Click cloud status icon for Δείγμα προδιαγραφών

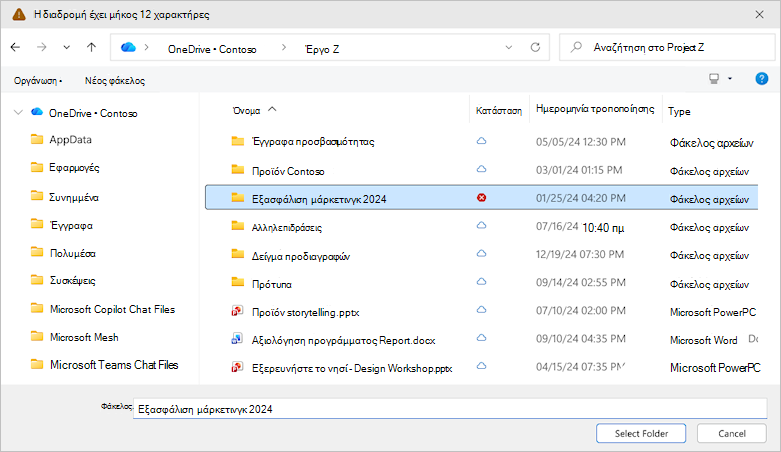[482, 253]
